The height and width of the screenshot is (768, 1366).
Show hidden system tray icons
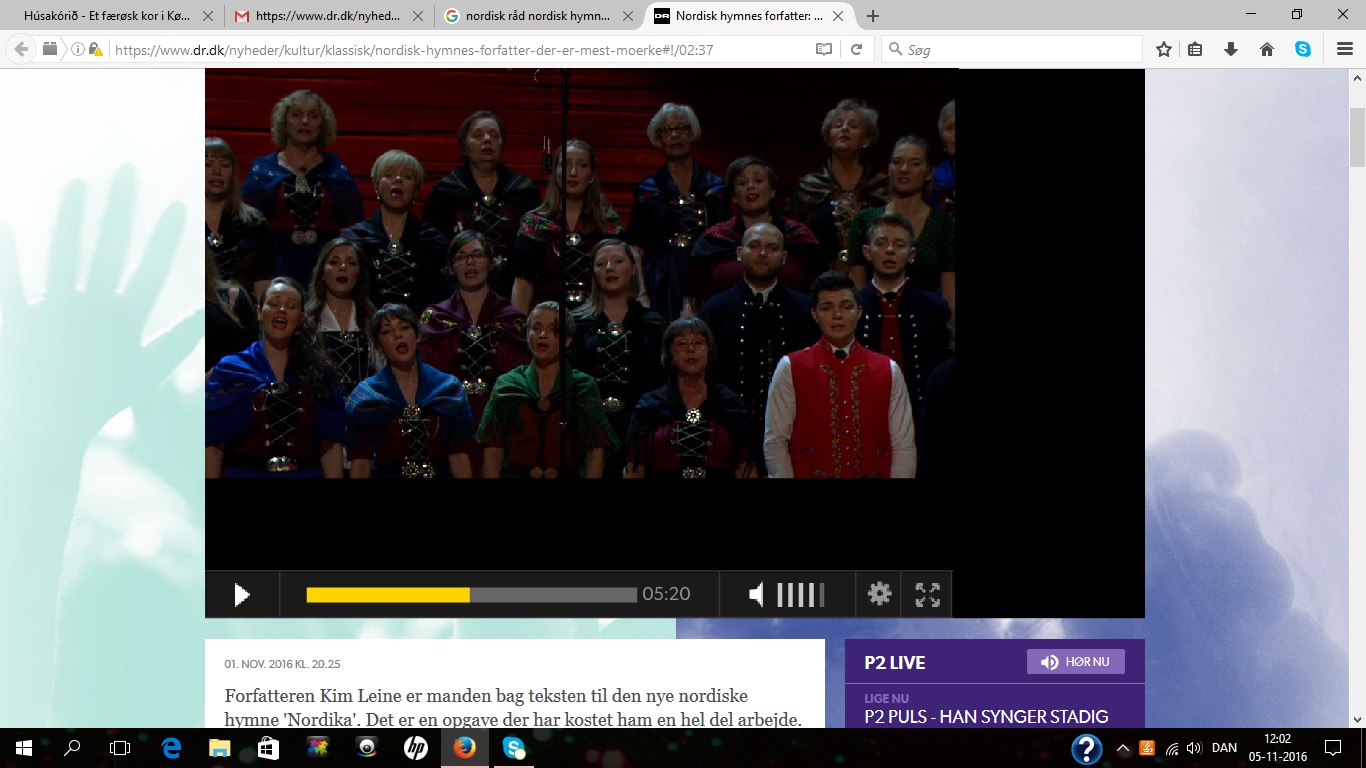(1123, 748)
